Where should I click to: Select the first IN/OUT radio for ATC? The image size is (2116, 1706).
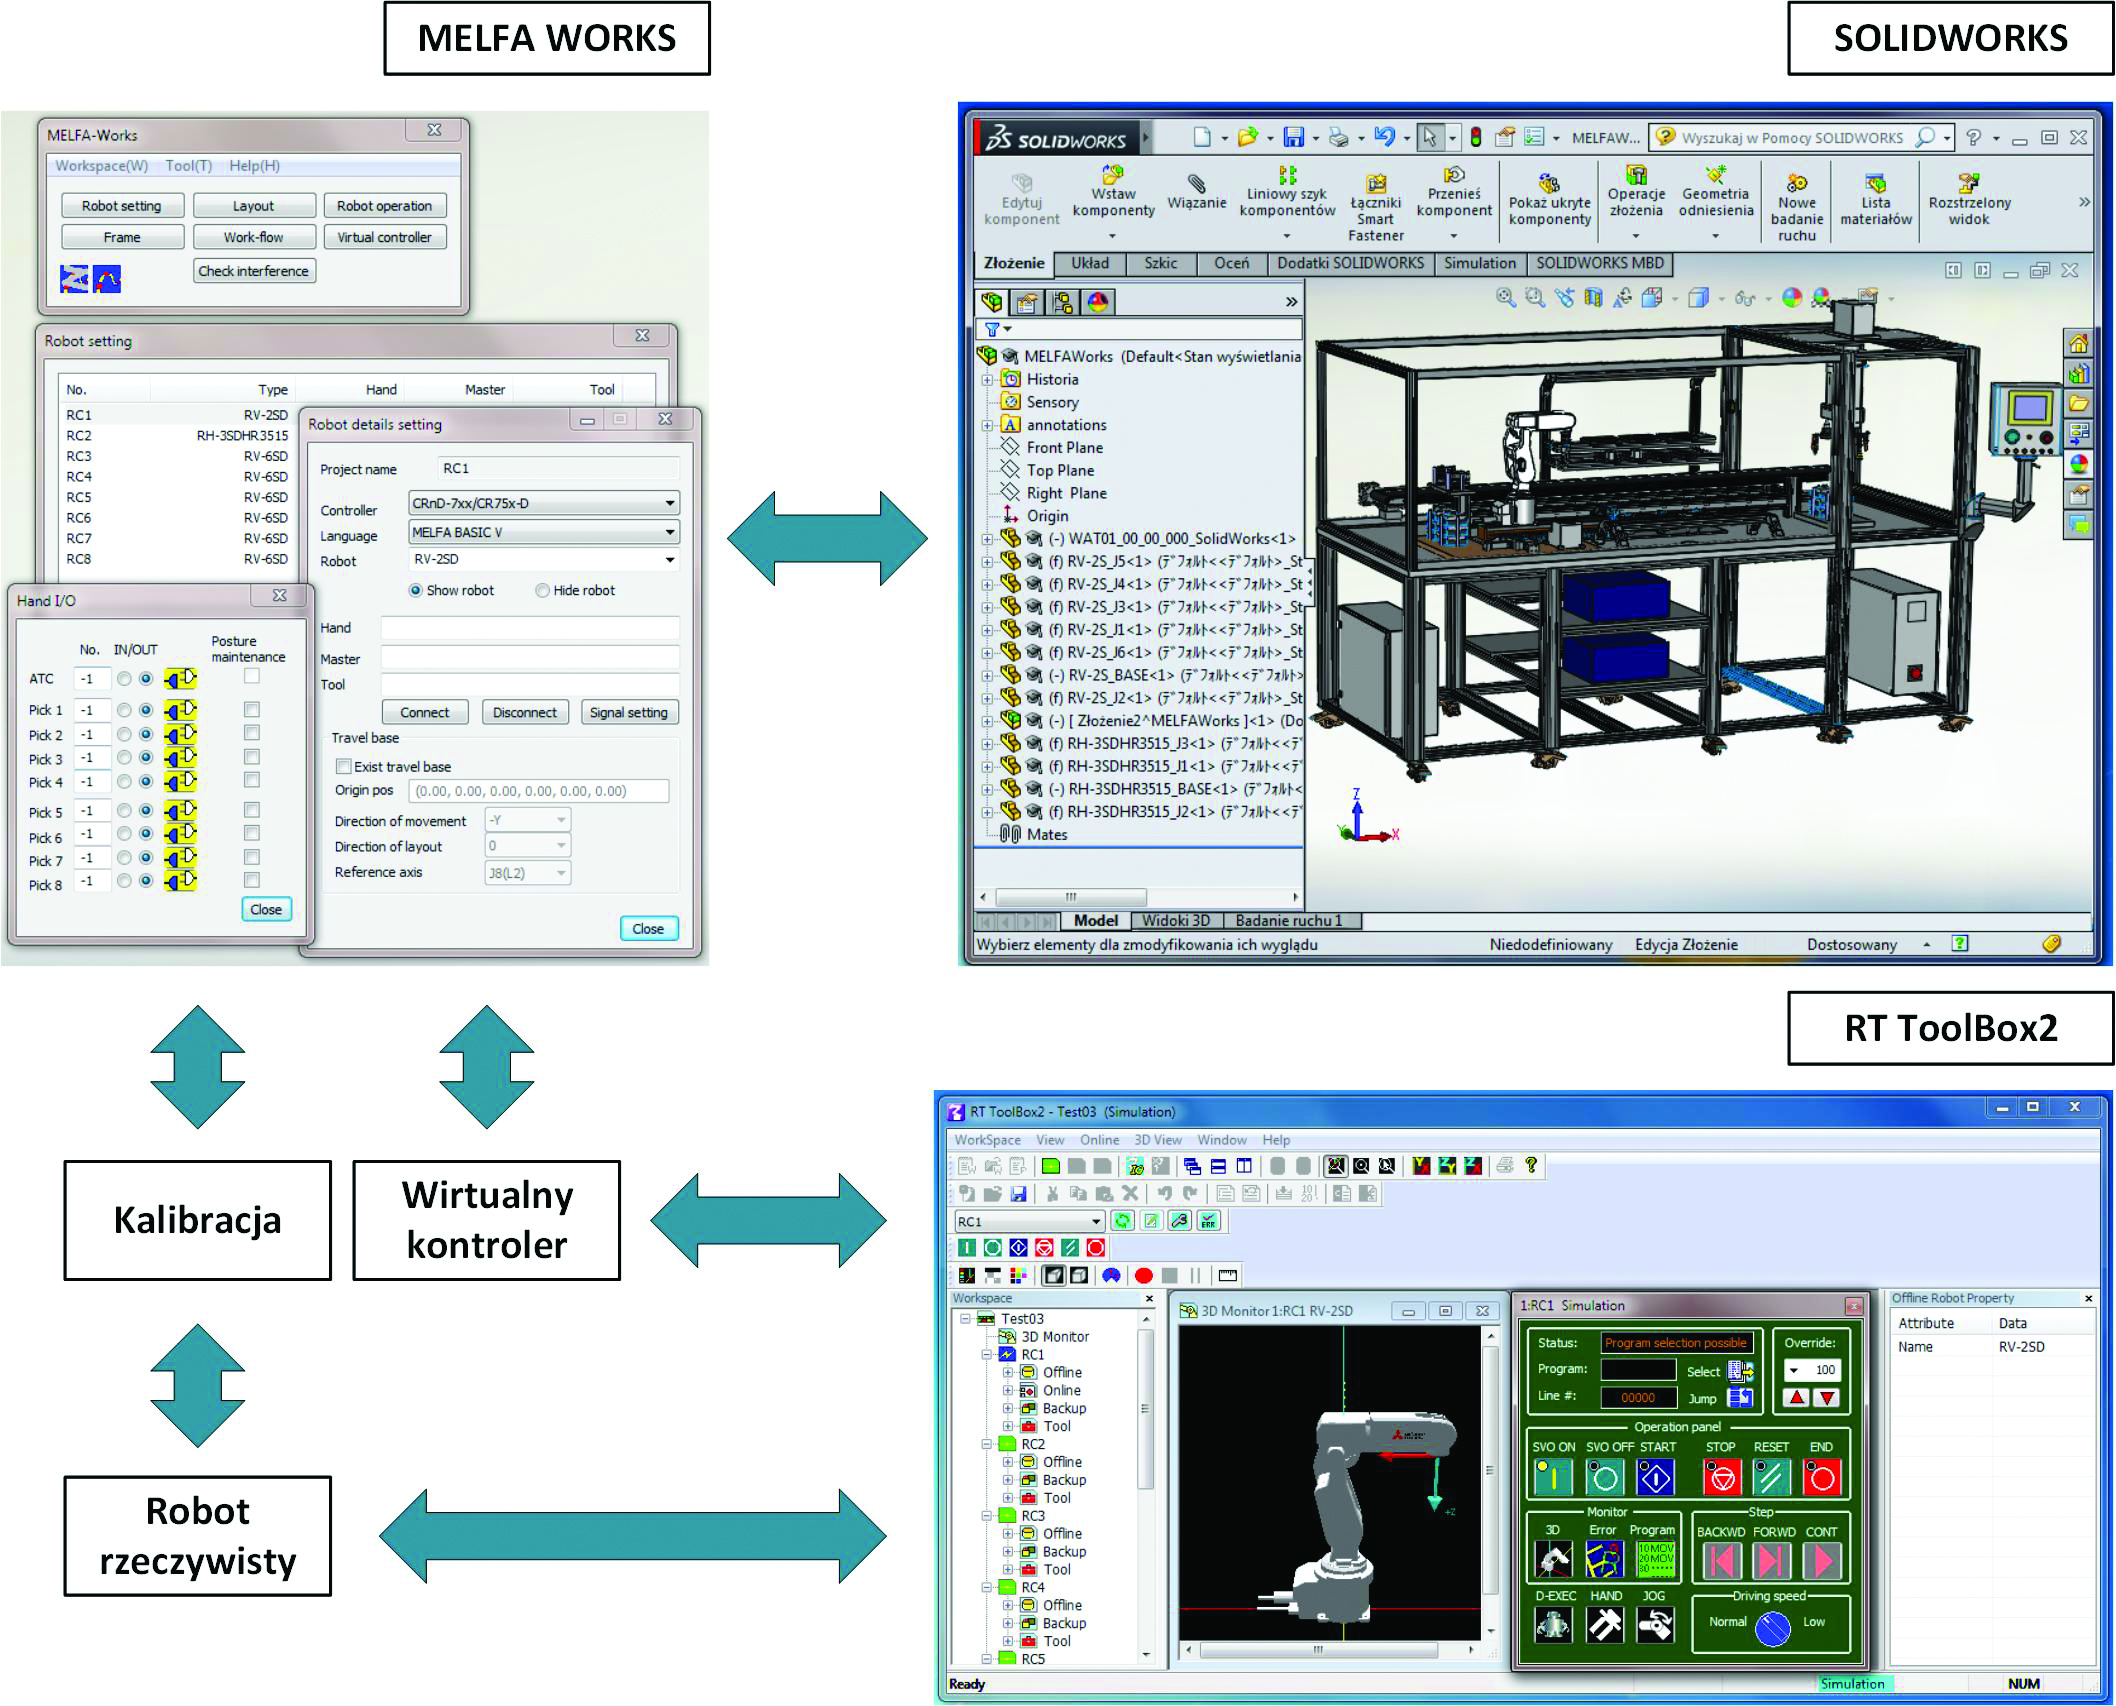click(x=124, y=678)
